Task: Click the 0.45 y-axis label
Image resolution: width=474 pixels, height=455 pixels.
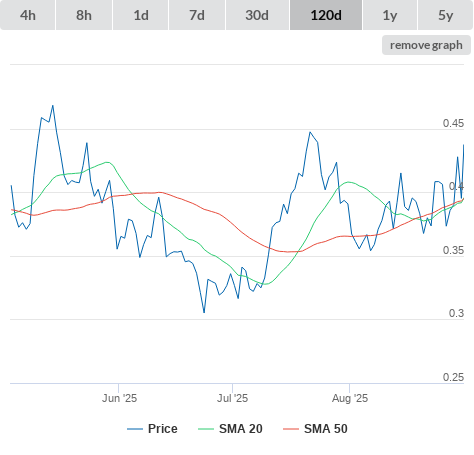Action: tap(453, 123)
